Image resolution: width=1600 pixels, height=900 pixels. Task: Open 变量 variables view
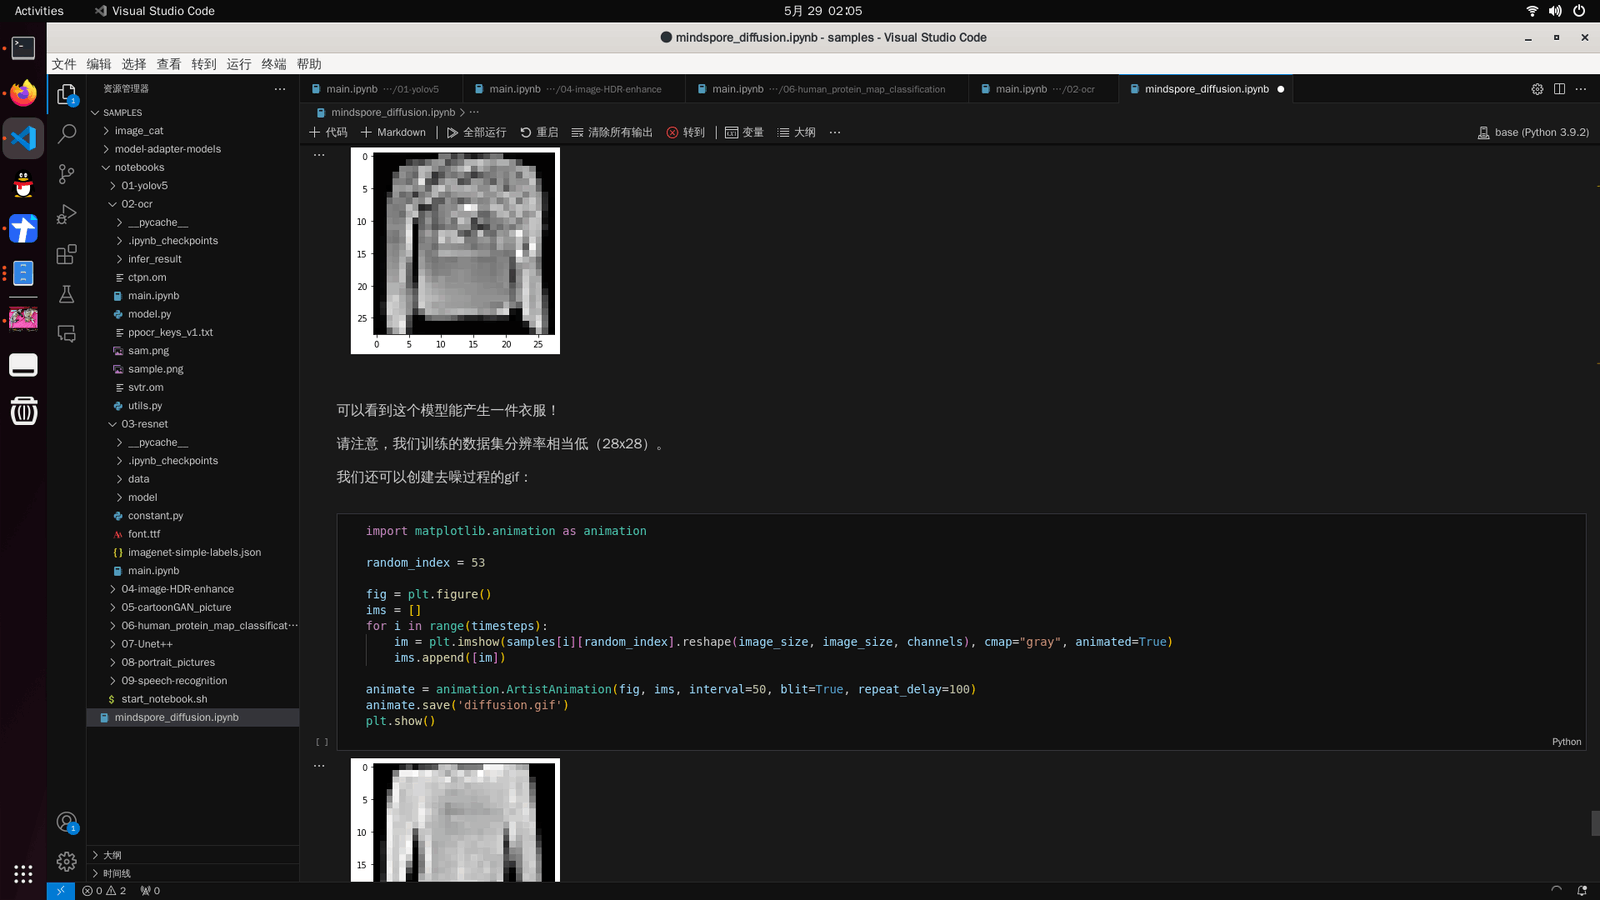(744, 132)
